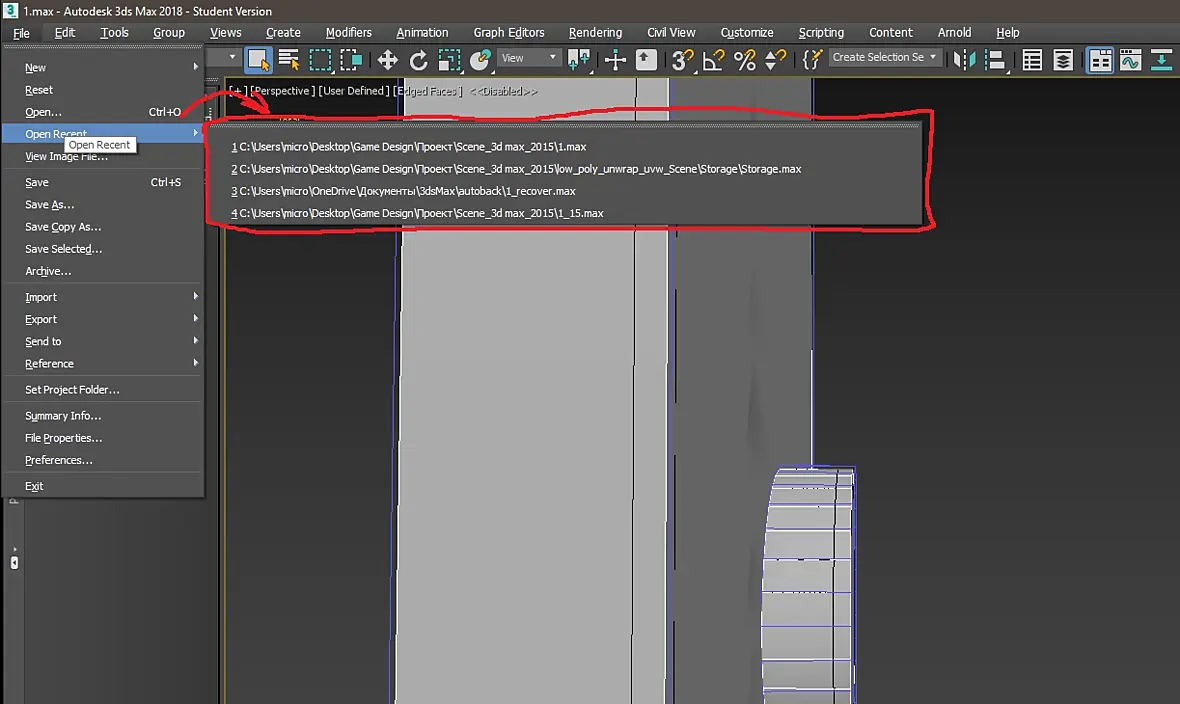Activate the Select and Rotate tool
This screenshot has height=704, width=1180.
click(418, 59)
